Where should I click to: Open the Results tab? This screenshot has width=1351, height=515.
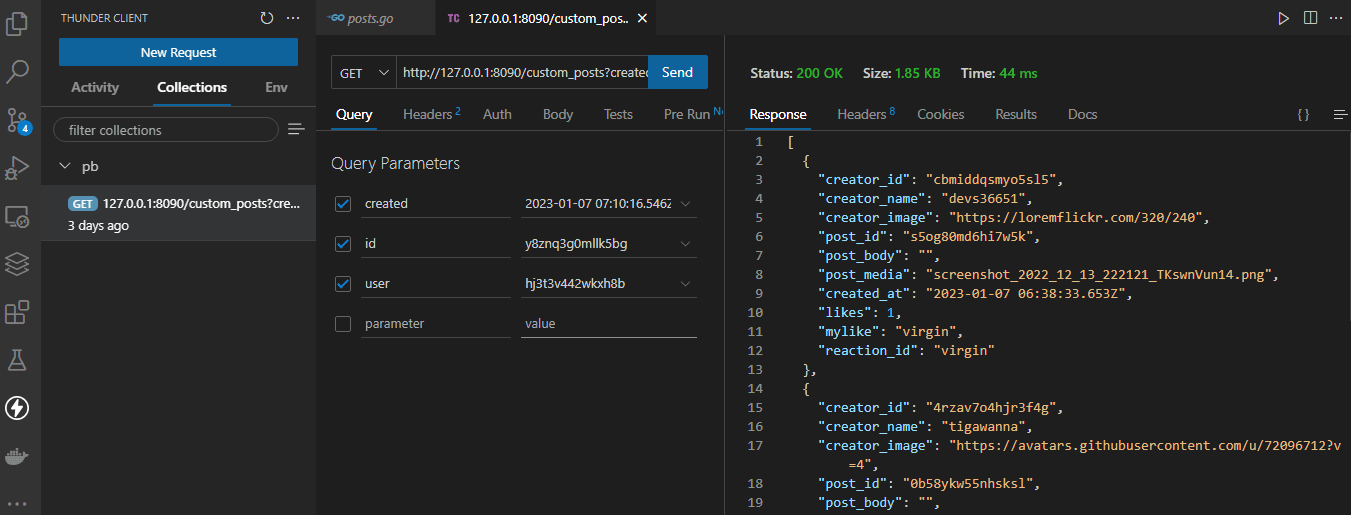[x=1016, y=114]
